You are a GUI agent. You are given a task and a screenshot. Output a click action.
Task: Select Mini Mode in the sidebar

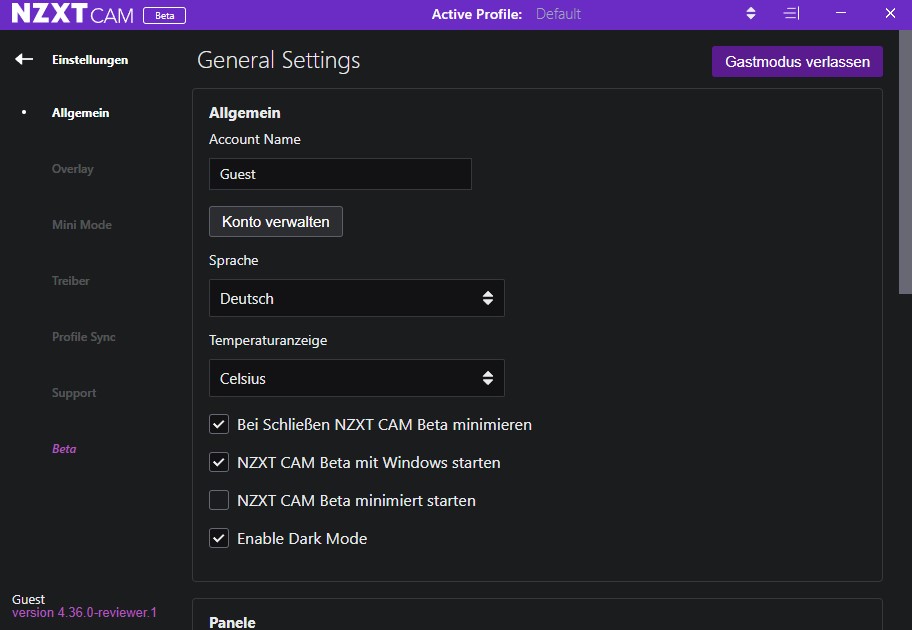pyautogui.click(x=81, y=225)
